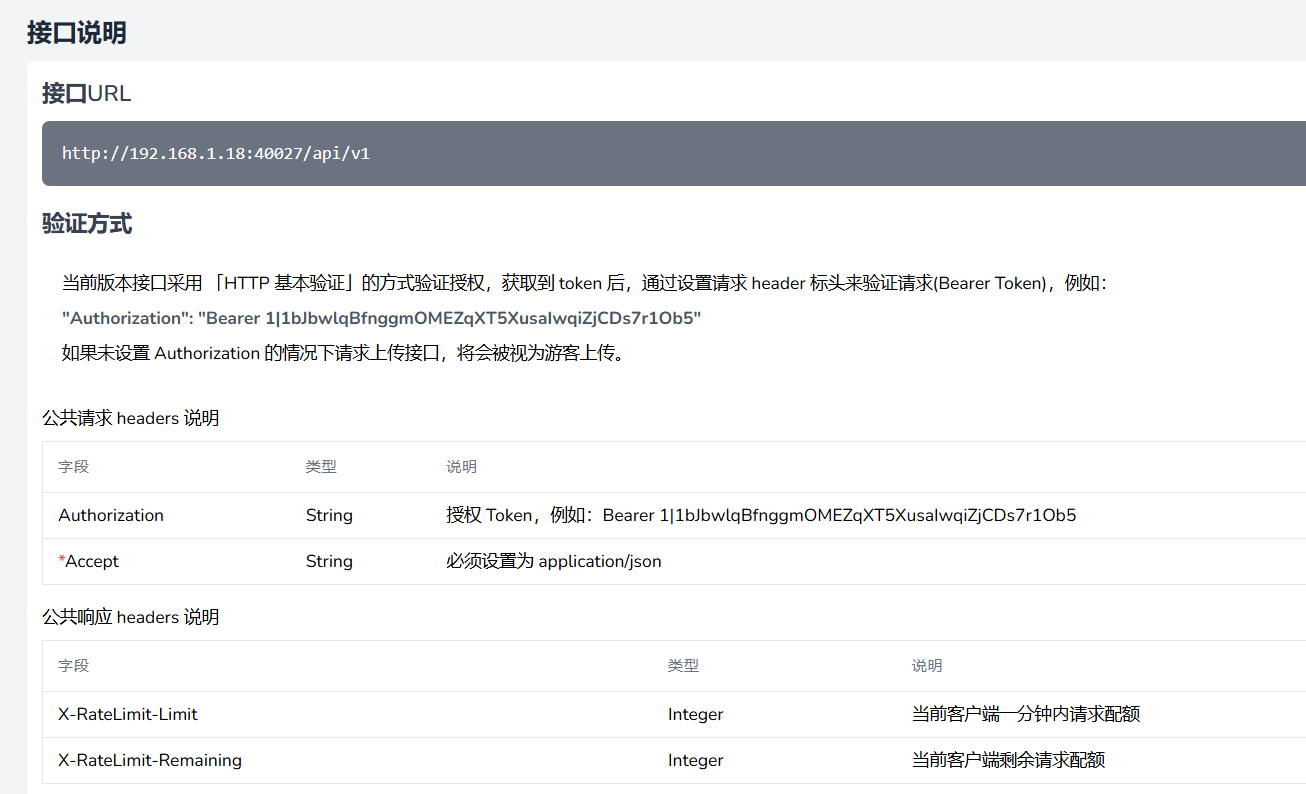Screen dimensions: 1306x794
Task: Click the String type in Accept row
Action: [329, 562]
